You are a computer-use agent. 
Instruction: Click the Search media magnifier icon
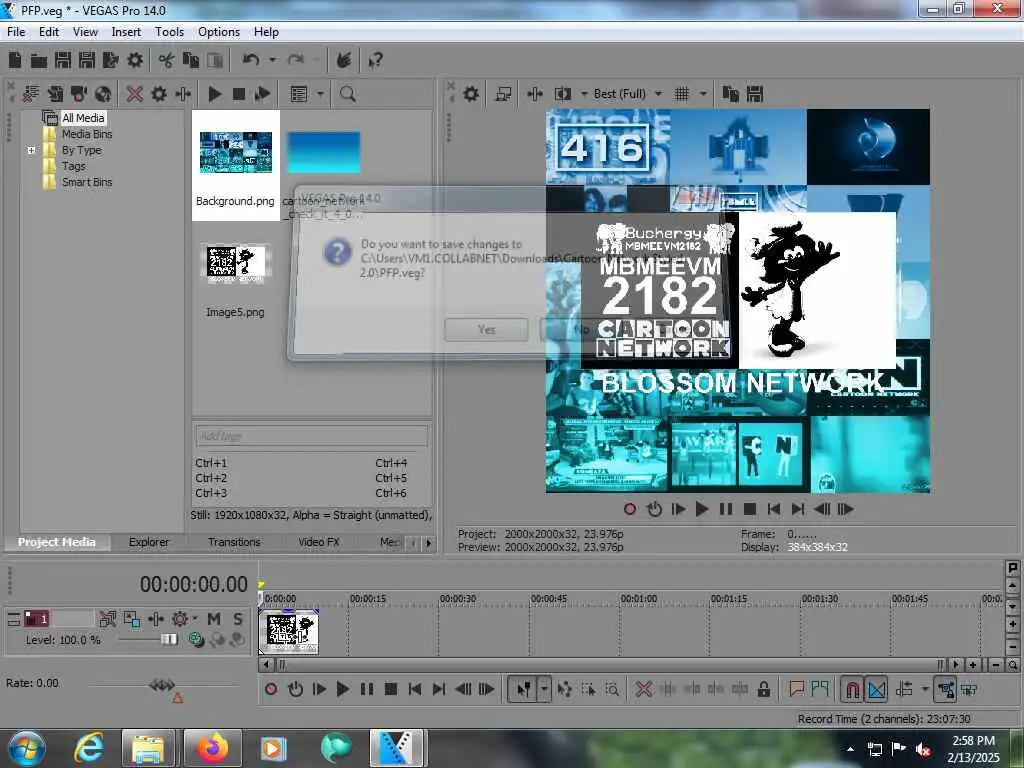pos(347,94)
